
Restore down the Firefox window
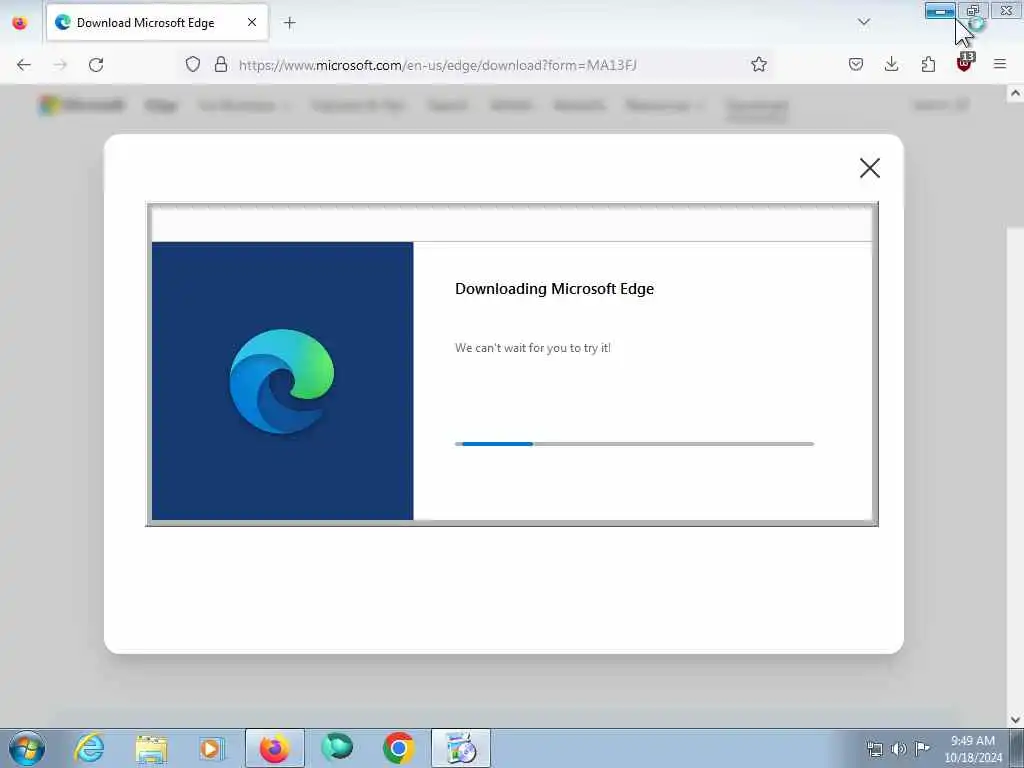point(973,11)
